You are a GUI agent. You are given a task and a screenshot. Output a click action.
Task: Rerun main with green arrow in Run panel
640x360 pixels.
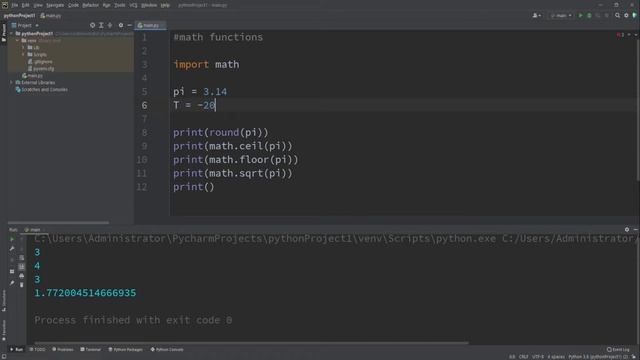[12, 239]
